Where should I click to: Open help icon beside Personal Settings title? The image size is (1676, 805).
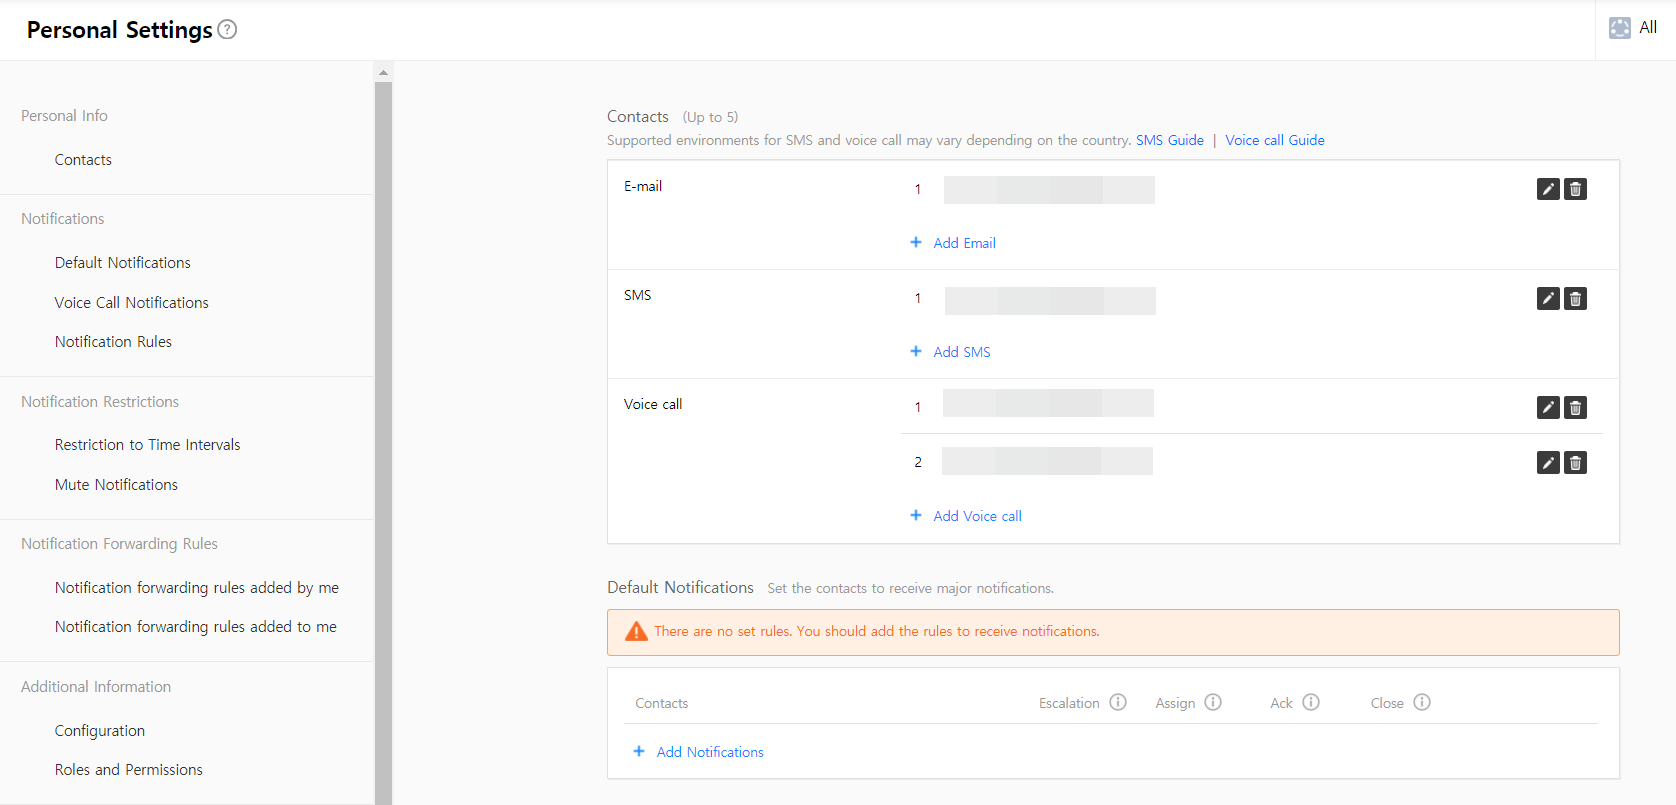pyautogui.click(x=227, y=30)
